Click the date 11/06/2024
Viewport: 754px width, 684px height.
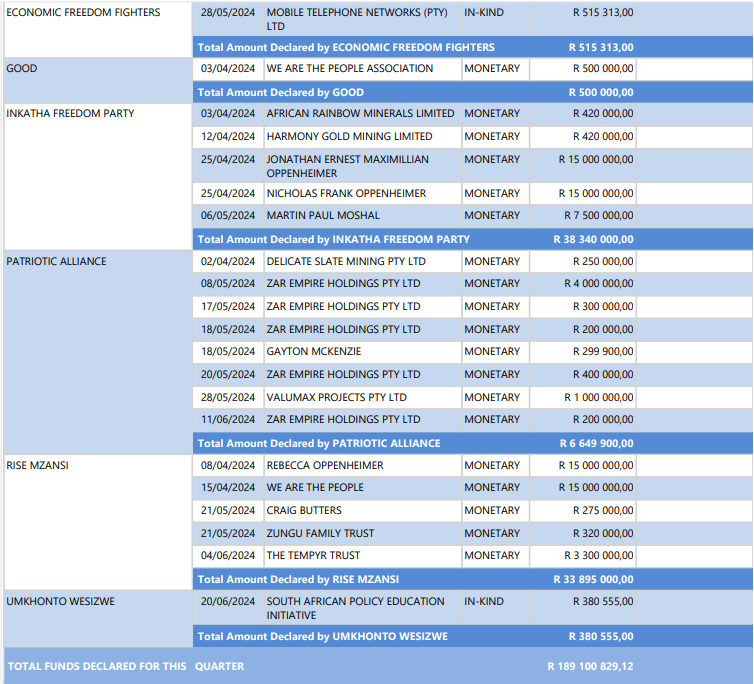[227, 419]
